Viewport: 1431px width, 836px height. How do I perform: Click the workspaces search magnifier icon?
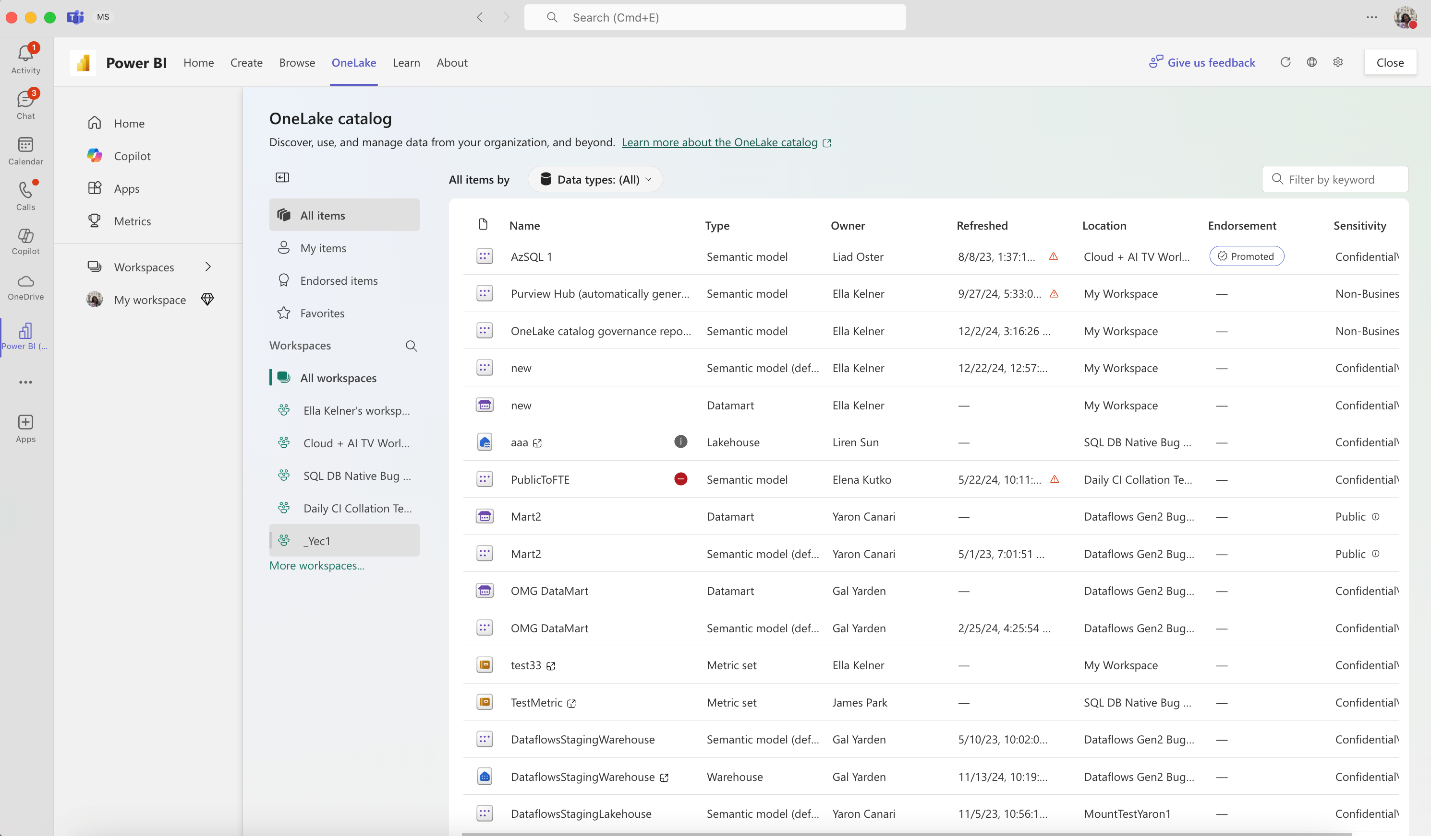[411, 346]
